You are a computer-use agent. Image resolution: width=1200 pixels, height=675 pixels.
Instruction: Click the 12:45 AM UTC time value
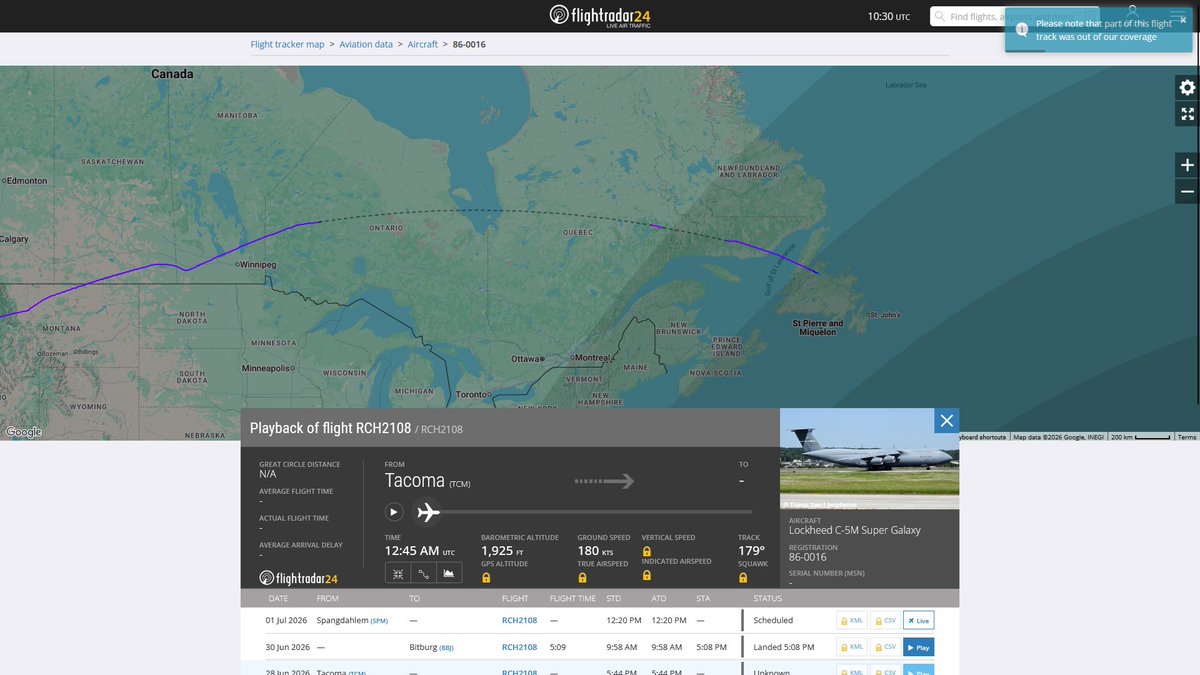(420, 550)
